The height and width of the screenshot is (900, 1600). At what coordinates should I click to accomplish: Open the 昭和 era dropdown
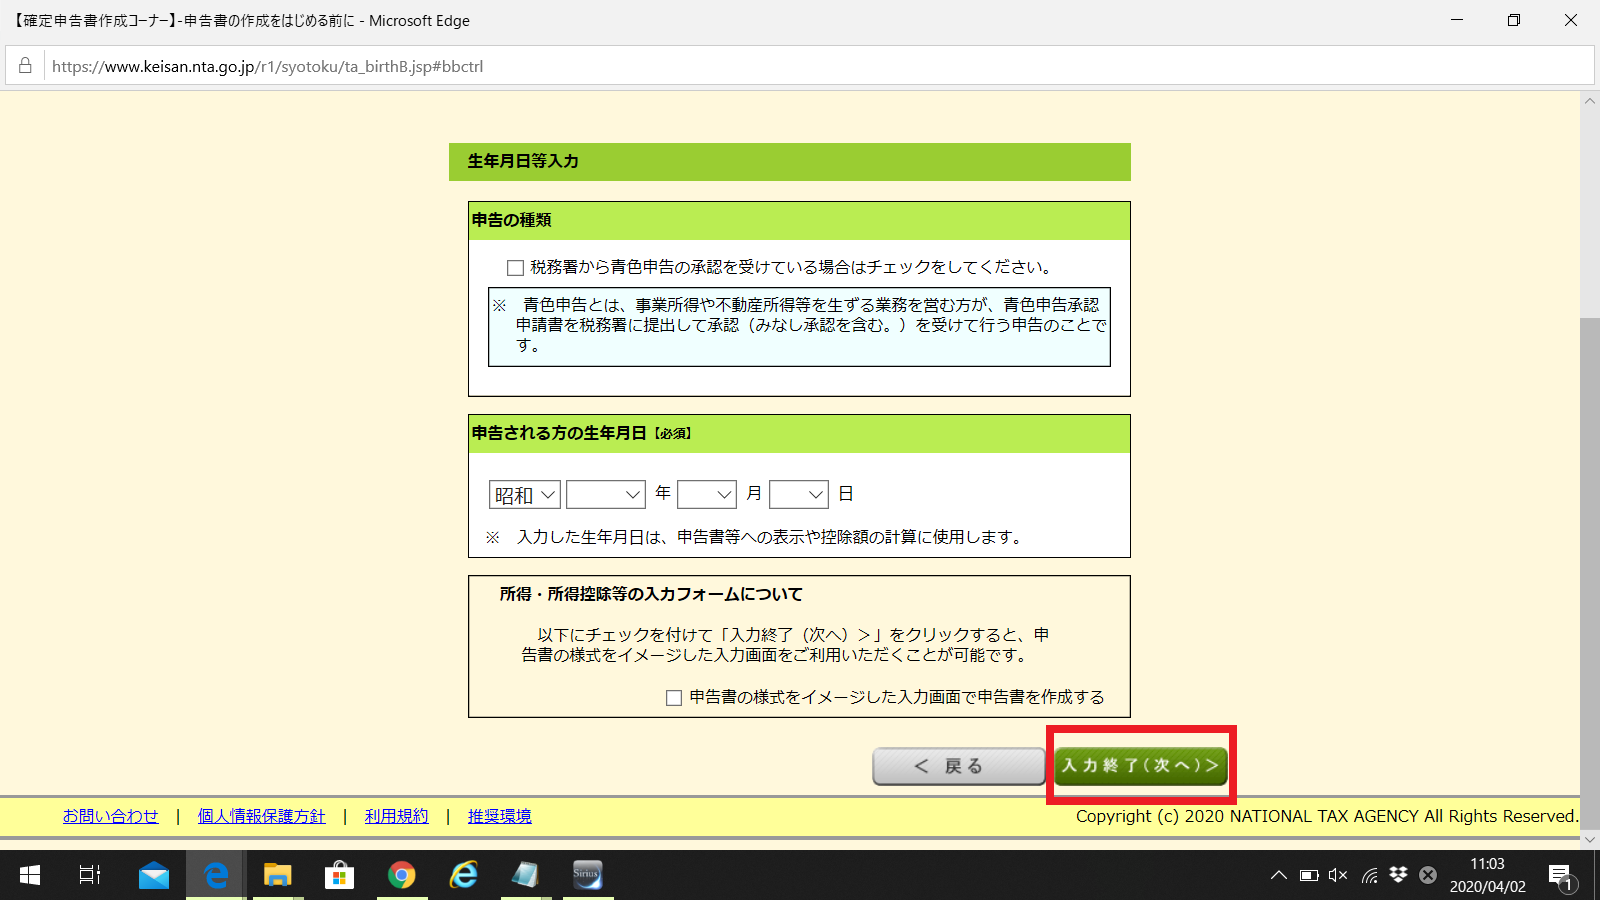[524, 493]
